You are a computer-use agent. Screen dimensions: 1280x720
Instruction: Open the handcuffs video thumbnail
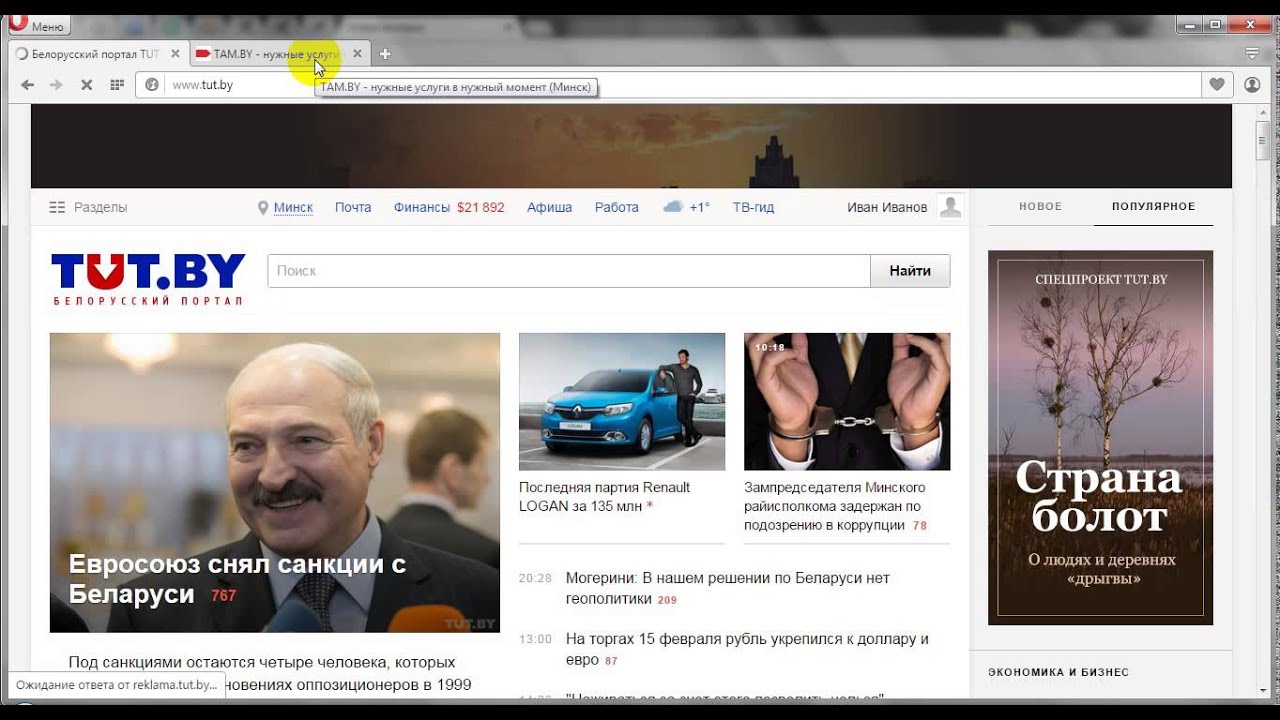tap(847, 401)
